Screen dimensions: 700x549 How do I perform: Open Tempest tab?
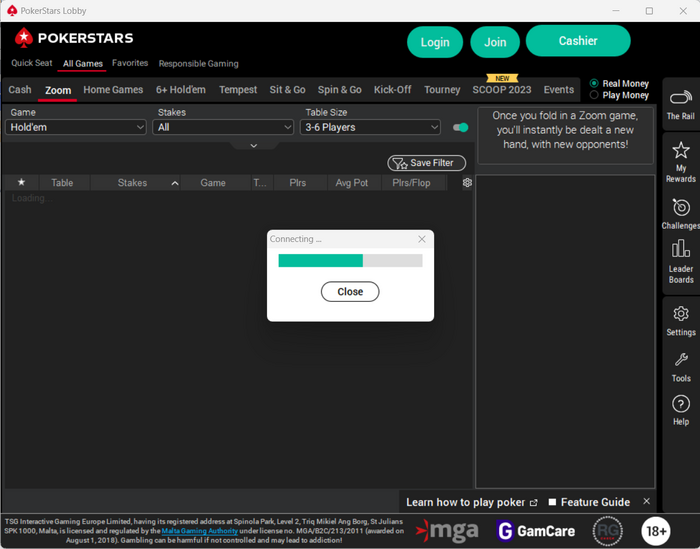tap(238, 90)
